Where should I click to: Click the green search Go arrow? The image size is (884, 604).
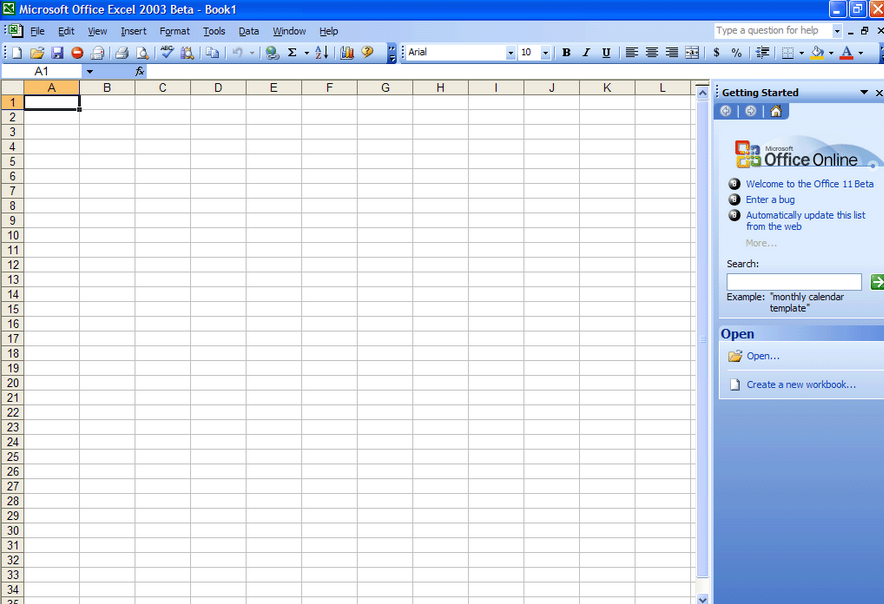pyautogui.click(x=877, y=281)
